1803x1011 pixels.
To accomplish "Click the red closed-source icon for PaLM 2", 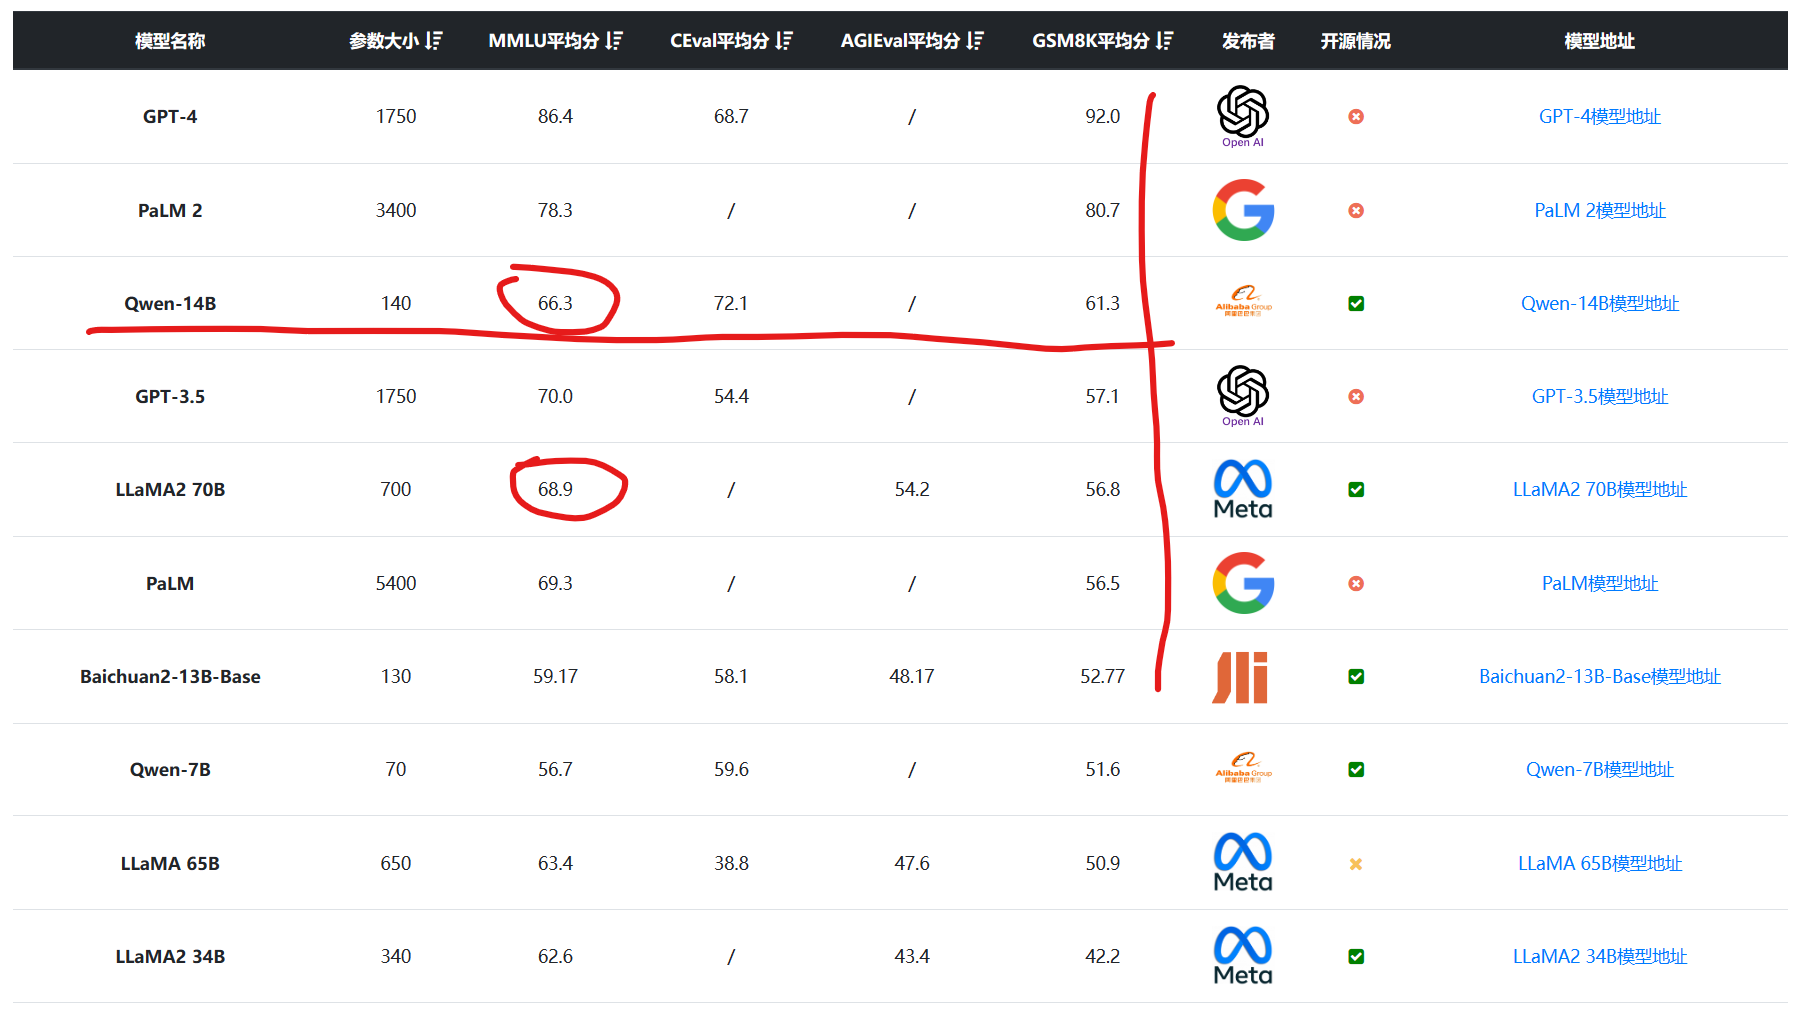I will pos(1356,211).
